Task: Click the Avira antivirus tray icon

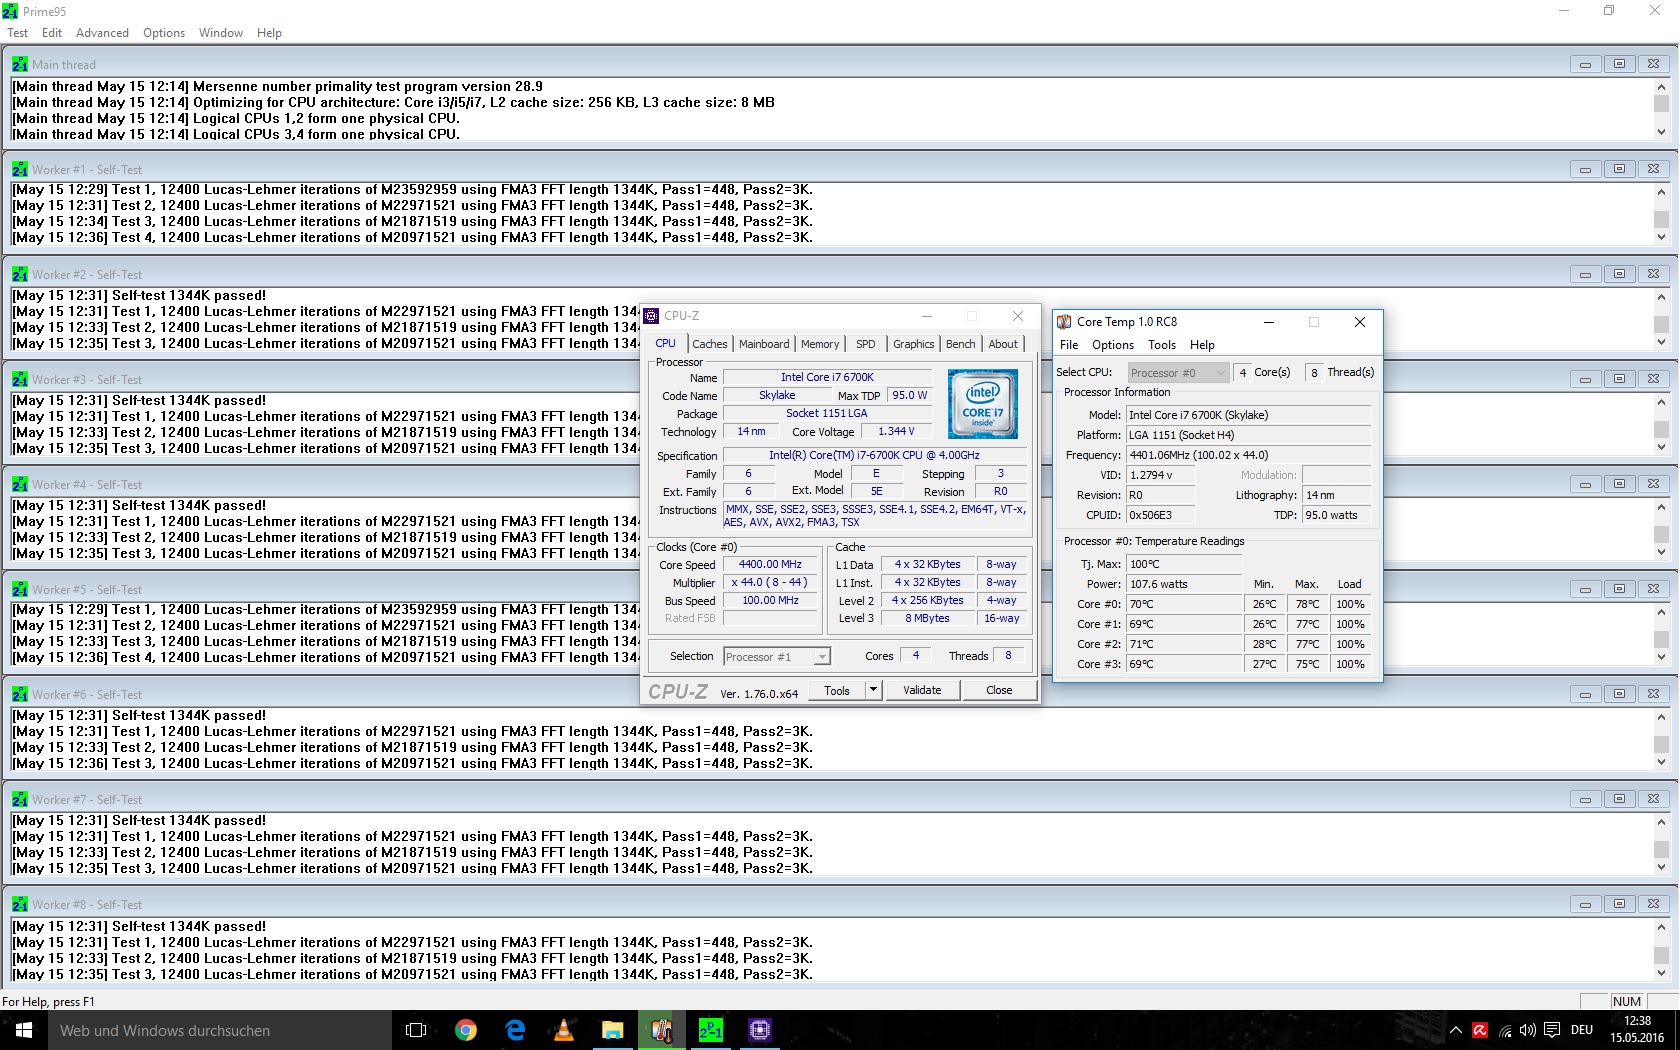Action: click(1480, 1030)
